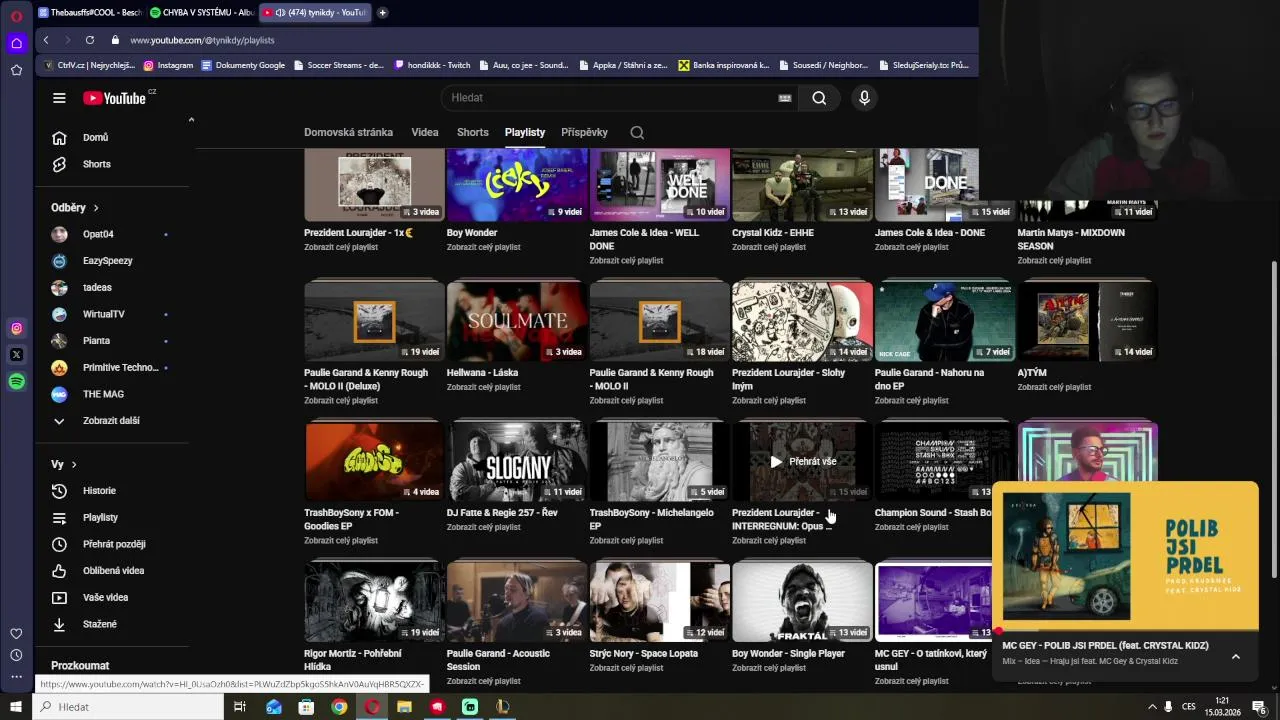
Task: Open the Boy Wonder - Single Player thumbnail
Action: [802, 602]
